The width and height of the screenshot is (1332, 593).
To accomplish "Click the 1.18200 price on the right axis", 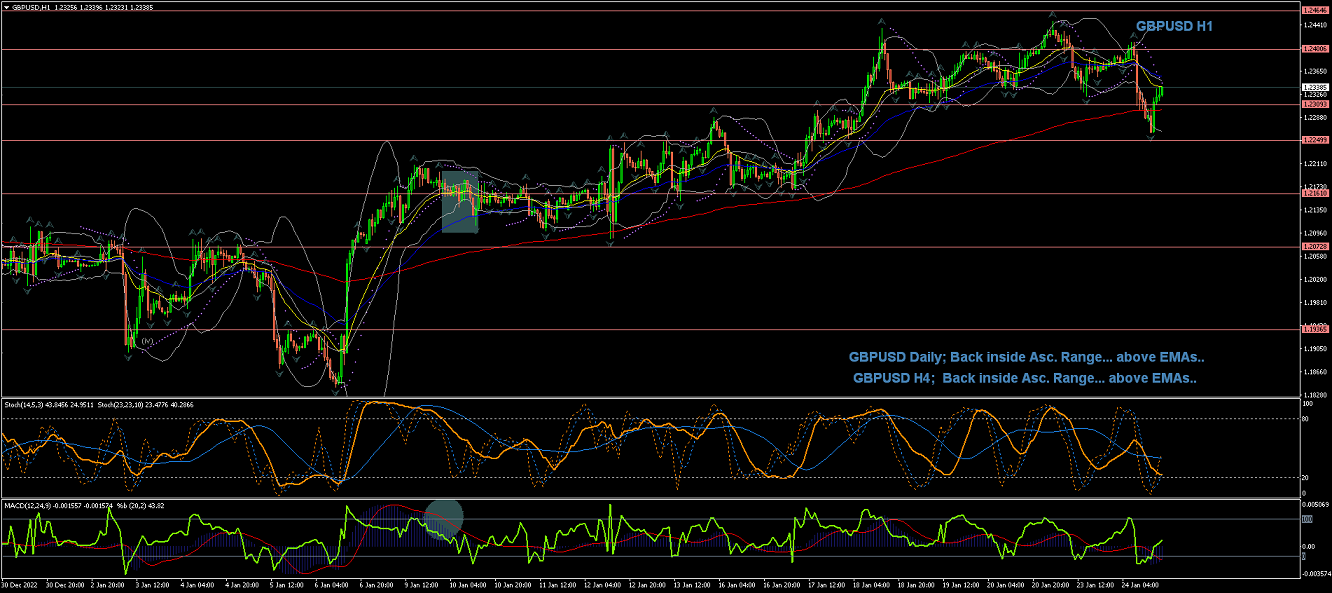I will tap(1314, 395).
